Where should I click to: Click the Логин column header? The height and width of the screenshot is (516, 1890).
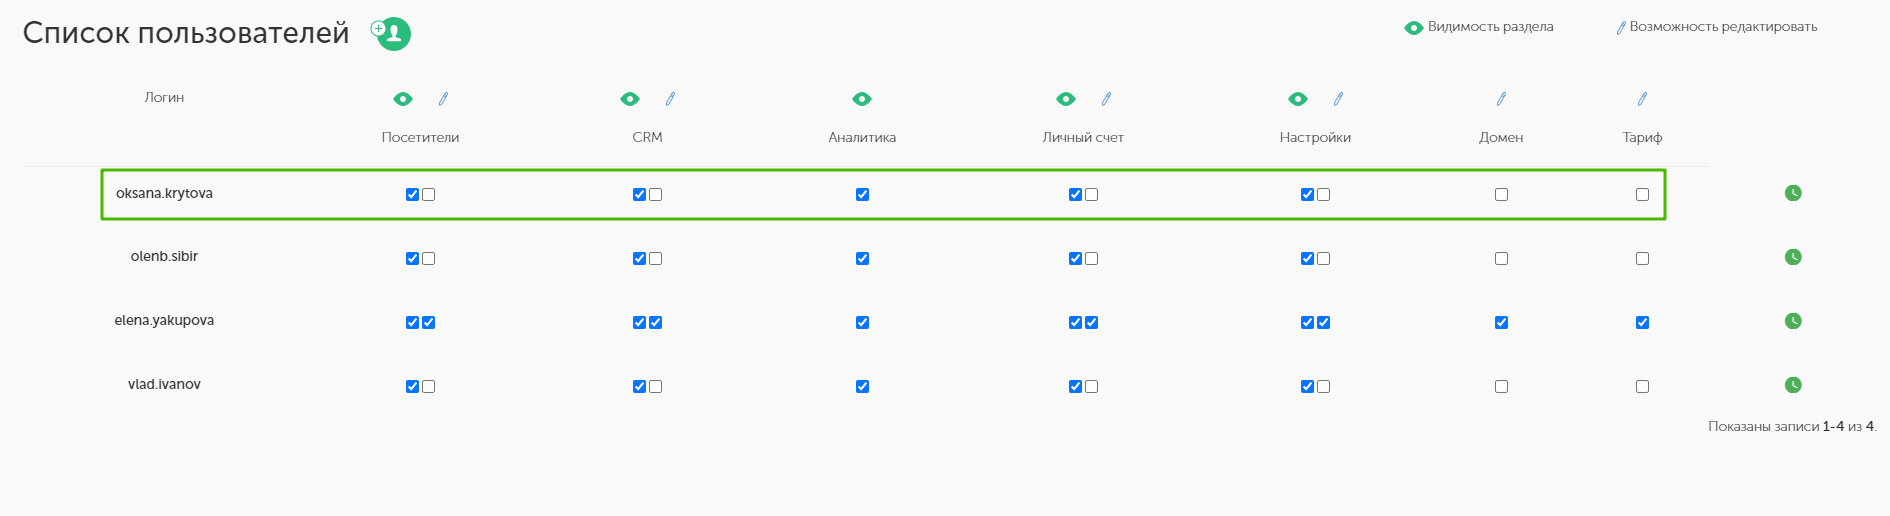coord(164,98)
